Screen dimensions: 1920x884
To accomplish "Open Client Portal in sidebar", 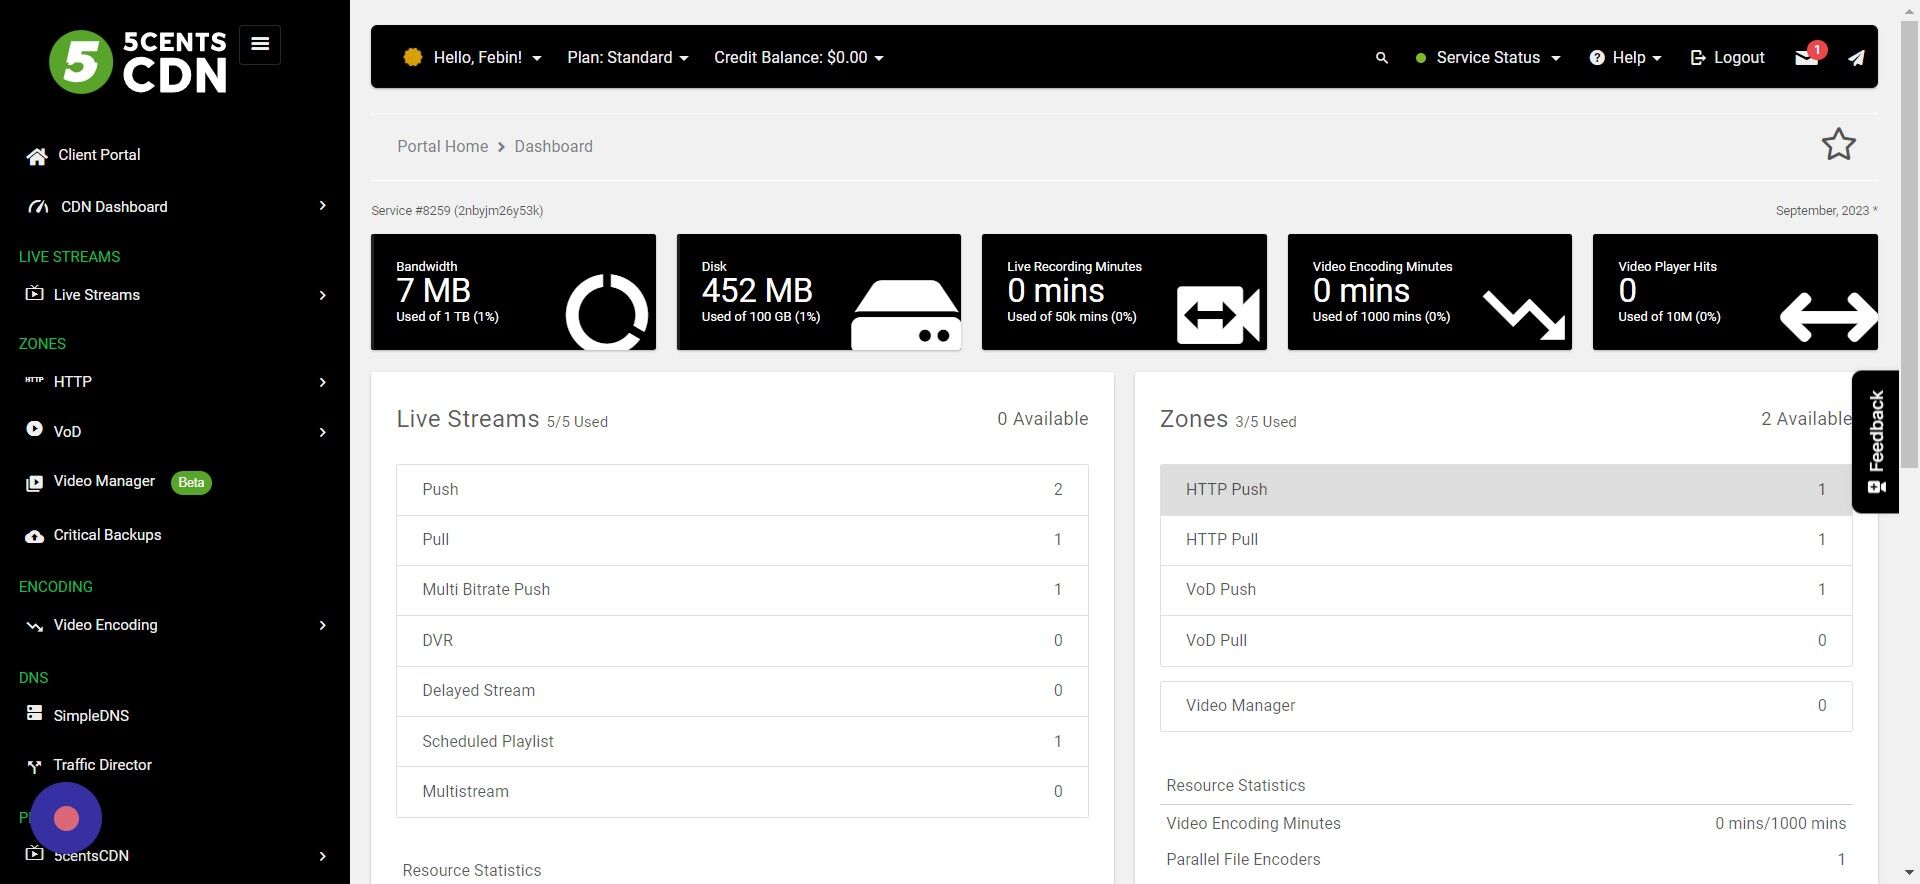I will [99, 155].
